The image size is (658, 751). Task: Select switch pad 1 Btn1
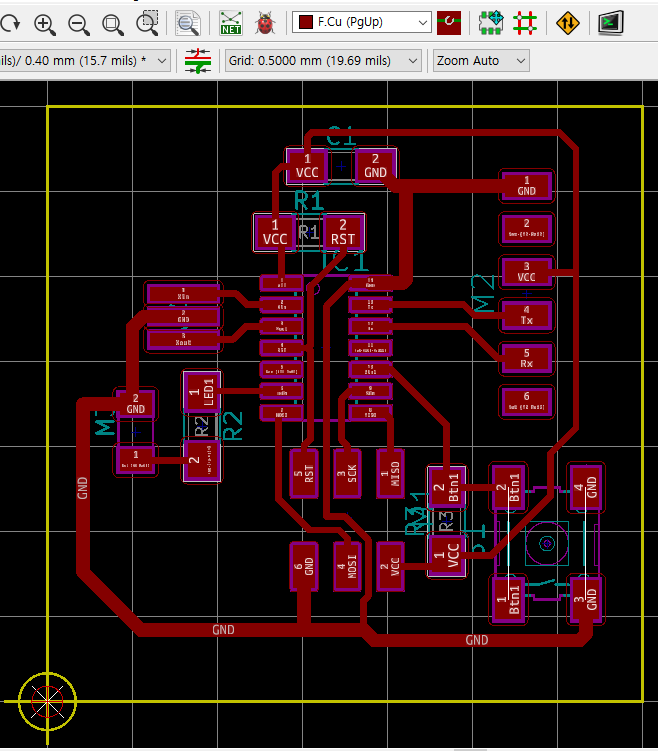[508, 599]
